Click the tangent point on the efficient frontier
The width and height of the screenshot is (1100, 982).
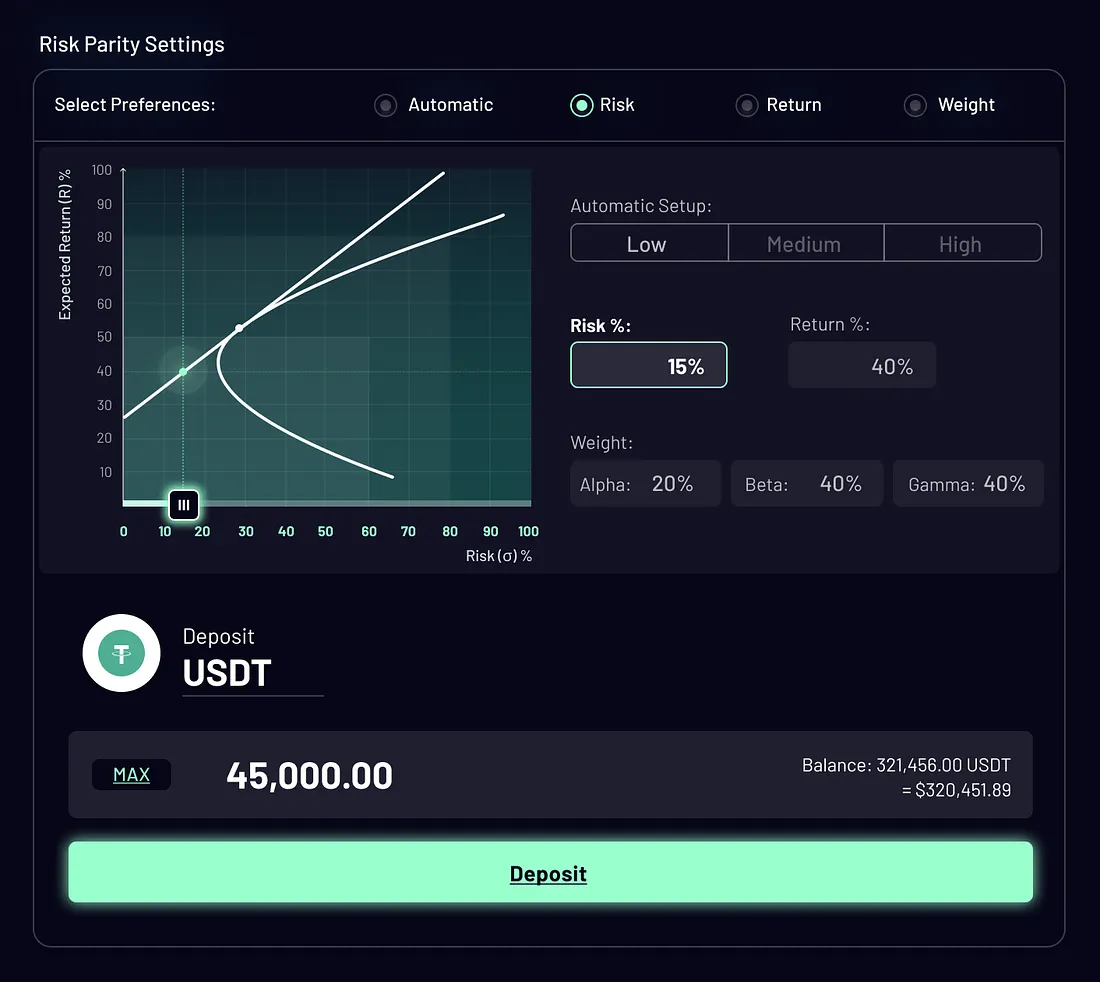coord(239,328)
